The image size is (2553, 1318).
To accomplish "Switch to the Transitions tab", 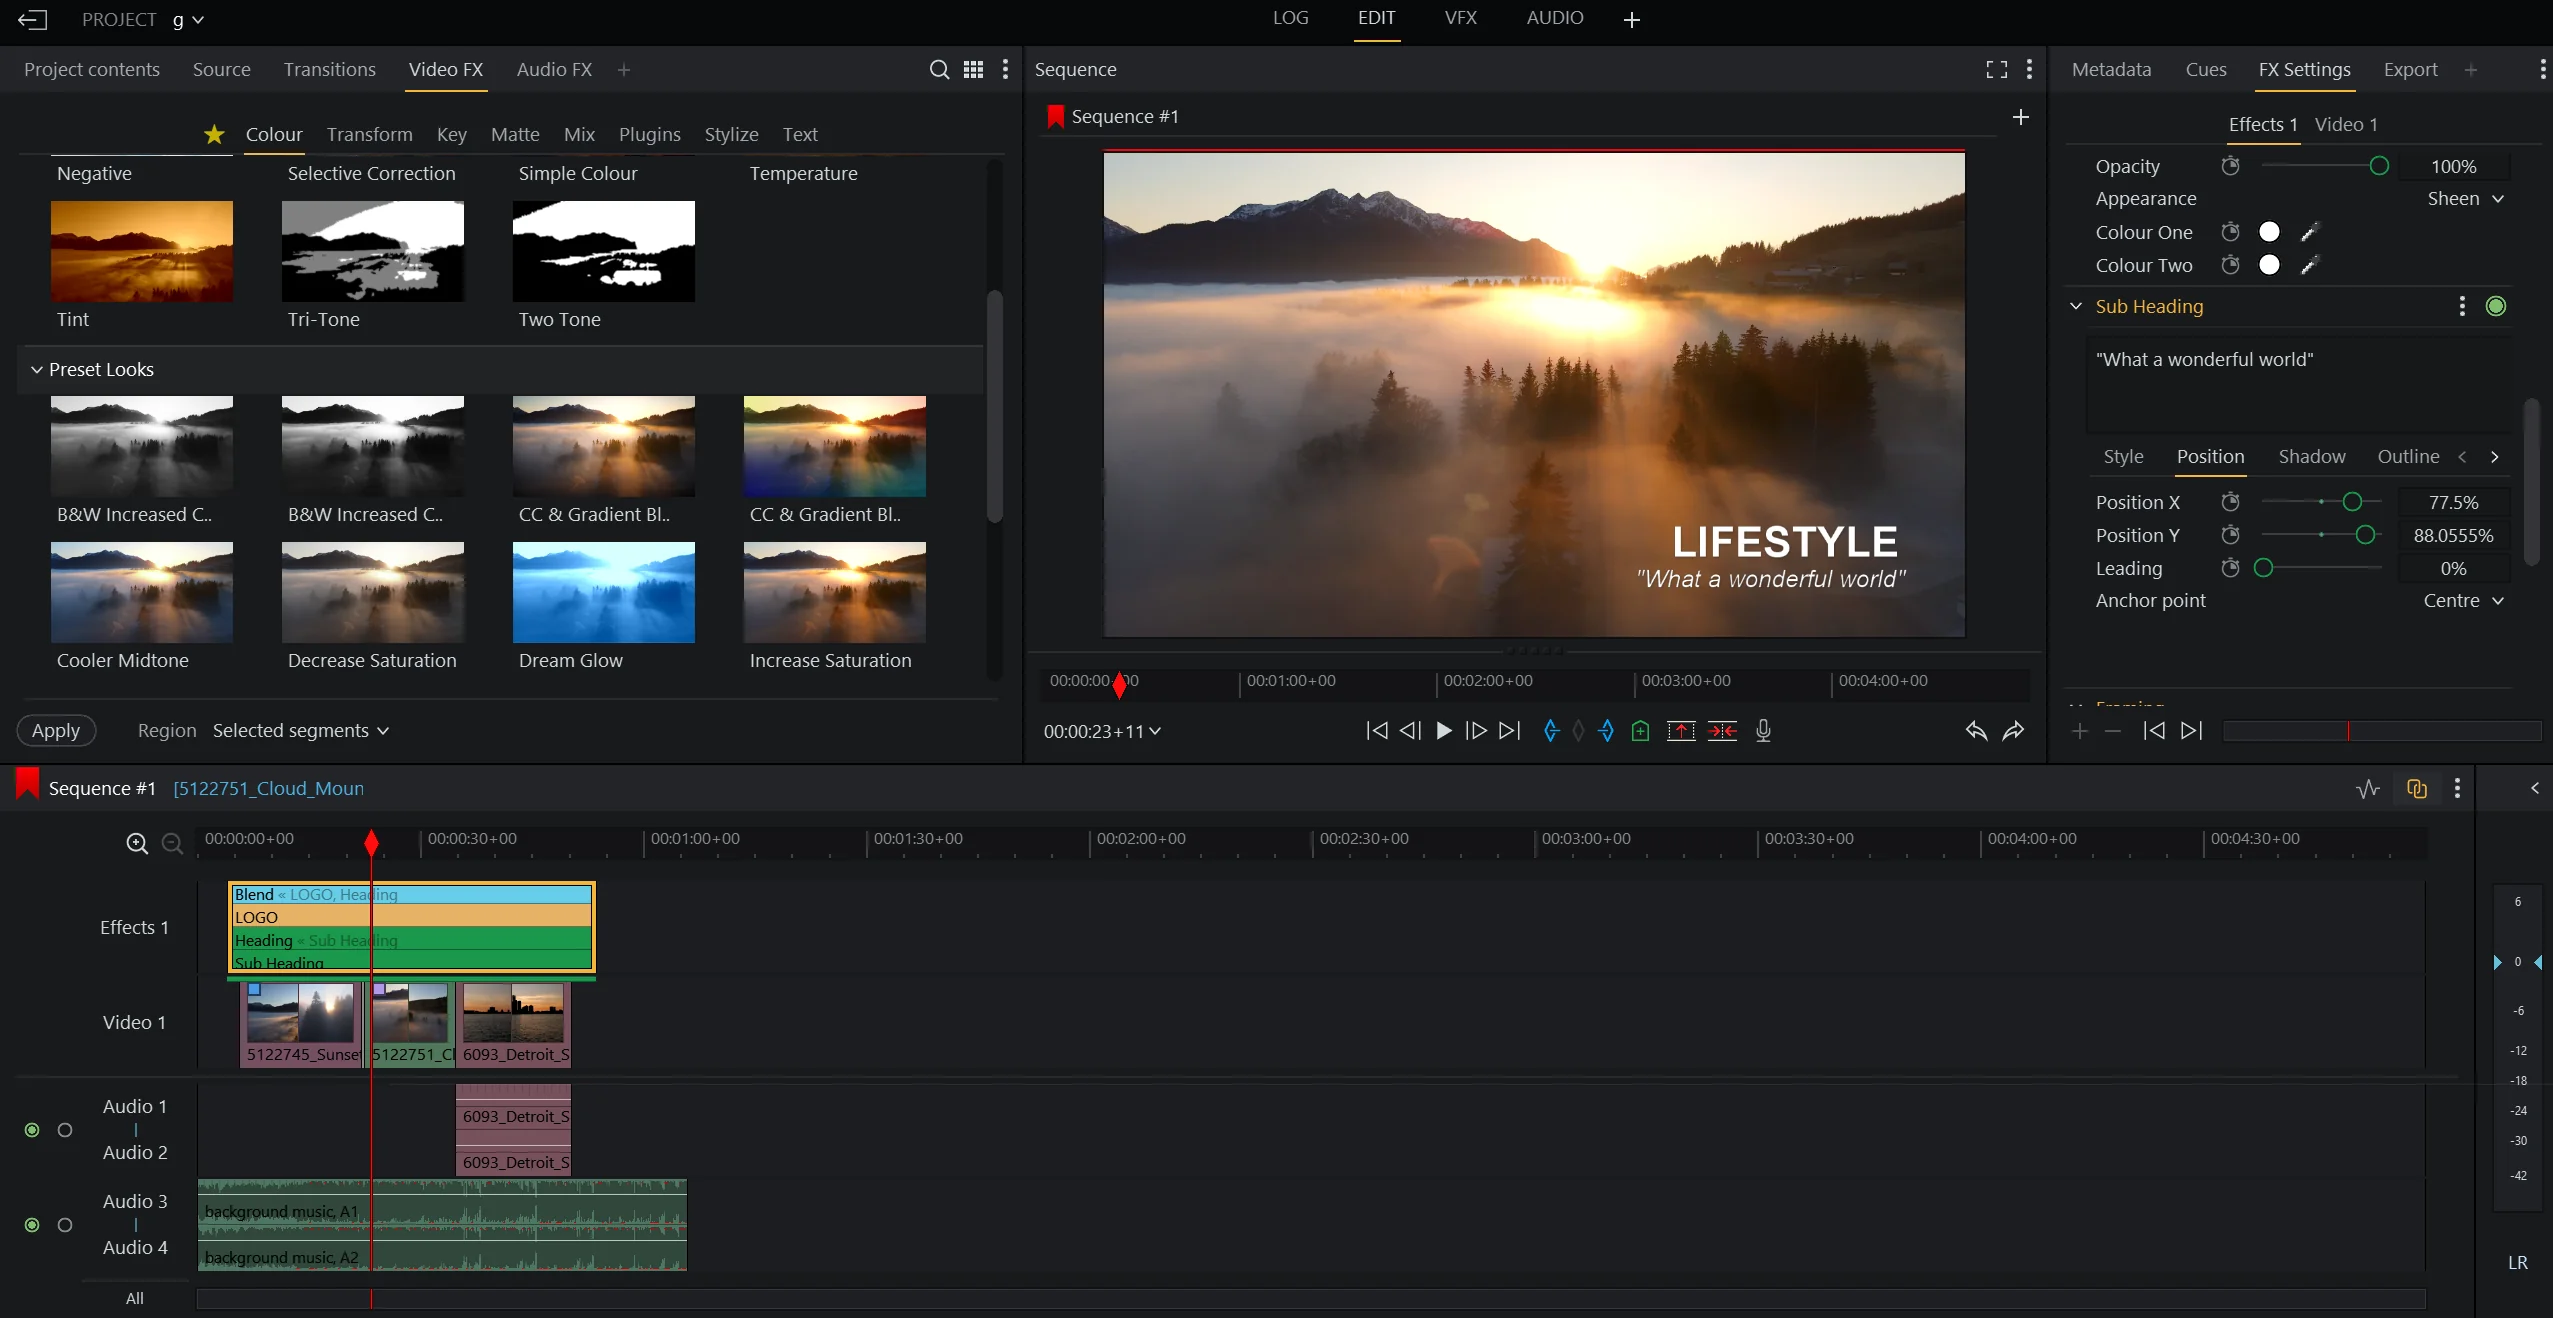I will pyautogui.click(x=329, y=70).
